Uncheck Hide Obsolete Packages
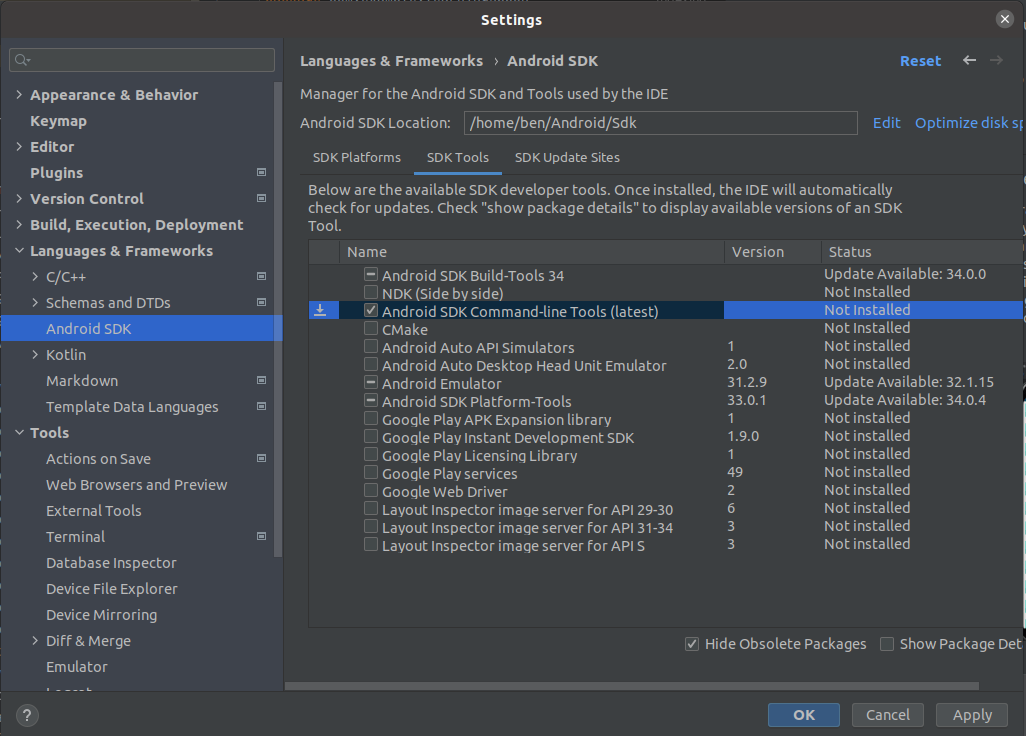The image size is (1026, 736). tap(692, 644)
